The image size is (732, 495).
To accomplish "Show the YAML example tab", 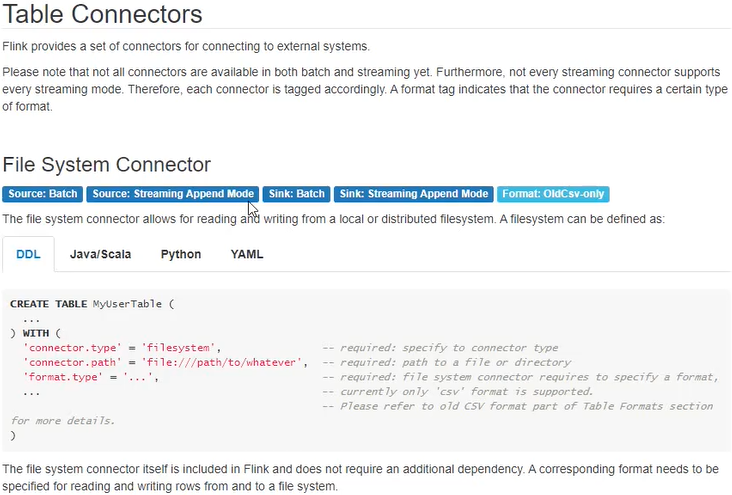I will coord(246,254).
